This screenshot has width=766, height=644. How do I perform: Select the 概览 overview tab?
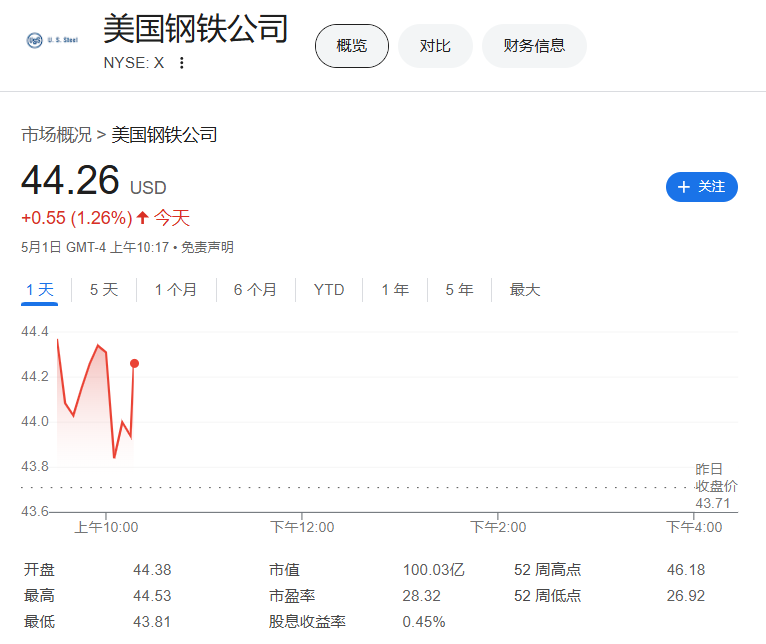pos(352,46)
